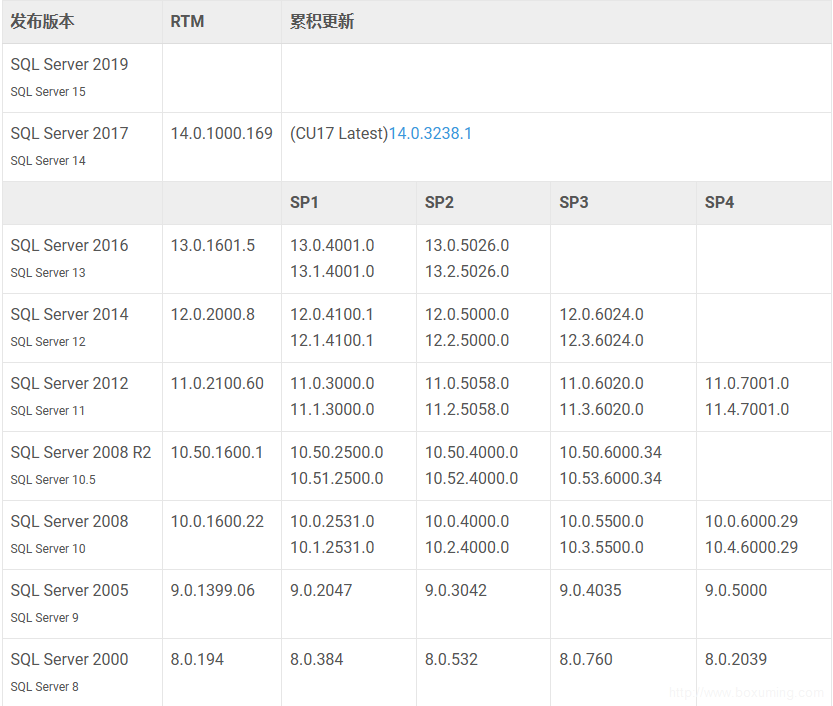Click SP1 version 11.0.3000.0
Viewport: 833px width, 706px height.
(332, 384)
